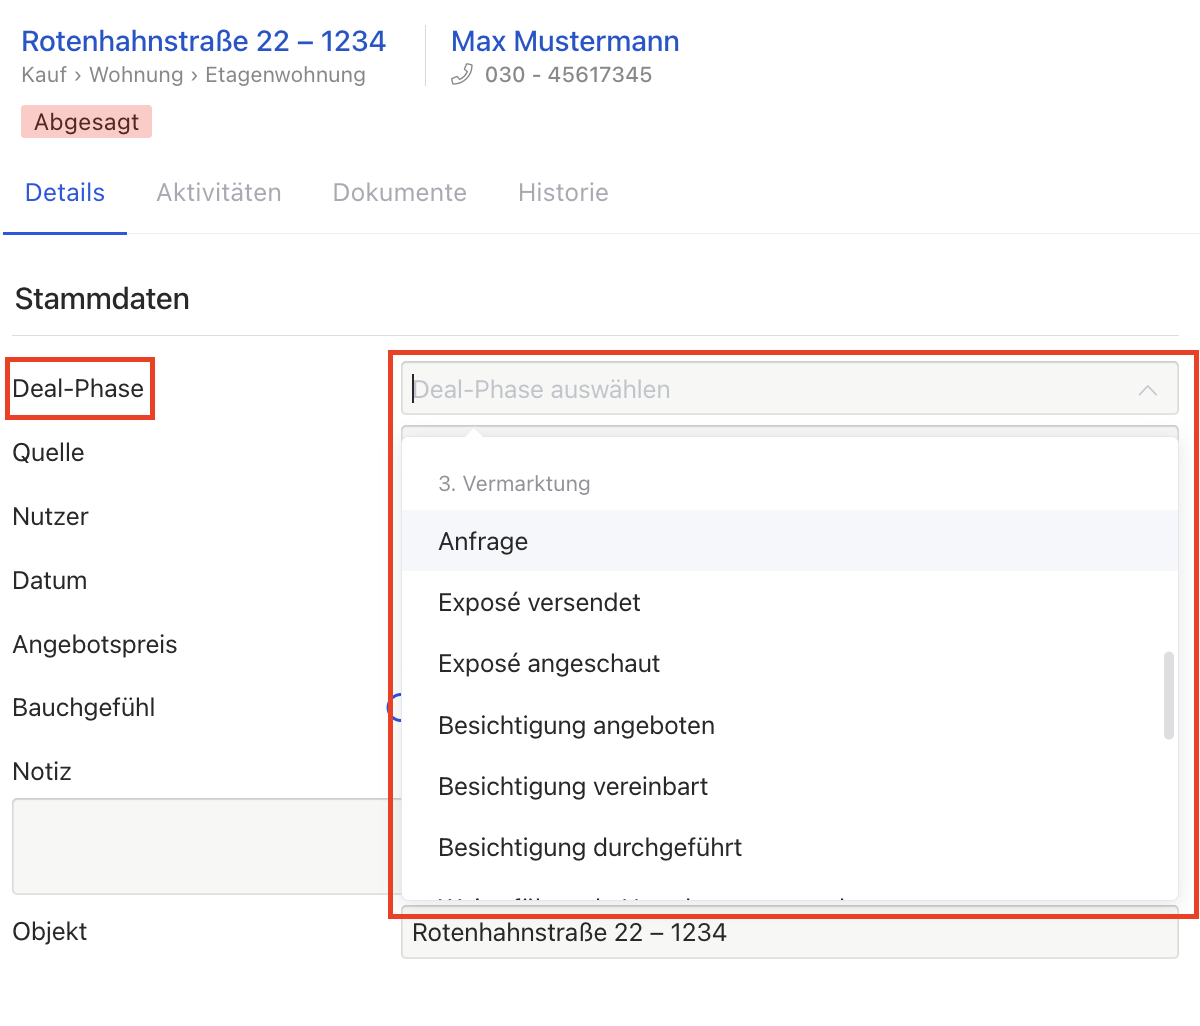Switch to the Aktivitäten tab

(x=219, y=193)
